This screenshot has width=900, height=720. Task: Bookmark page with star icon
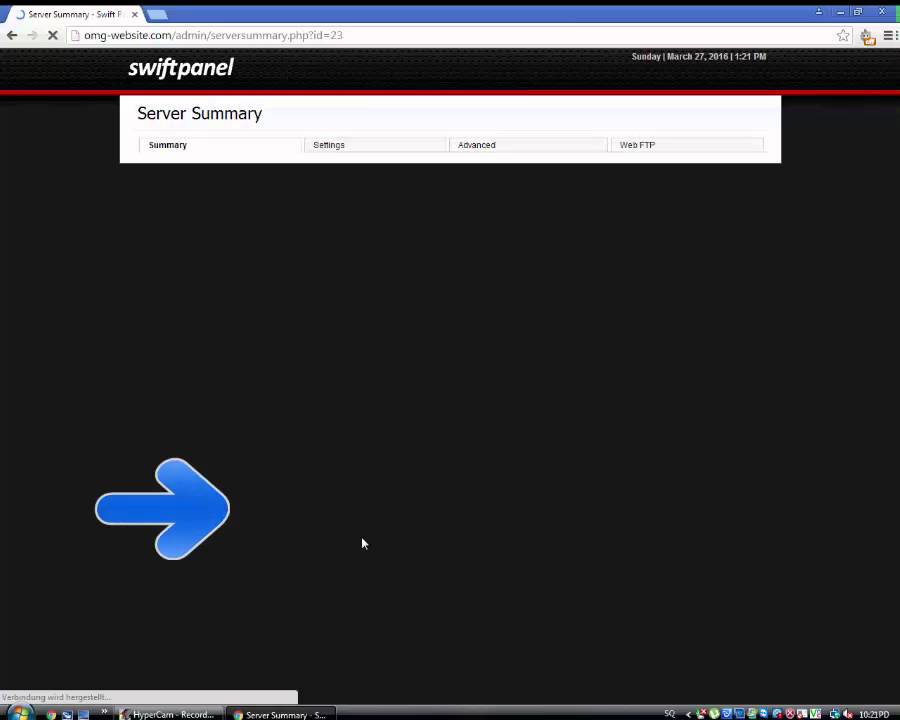843,36
